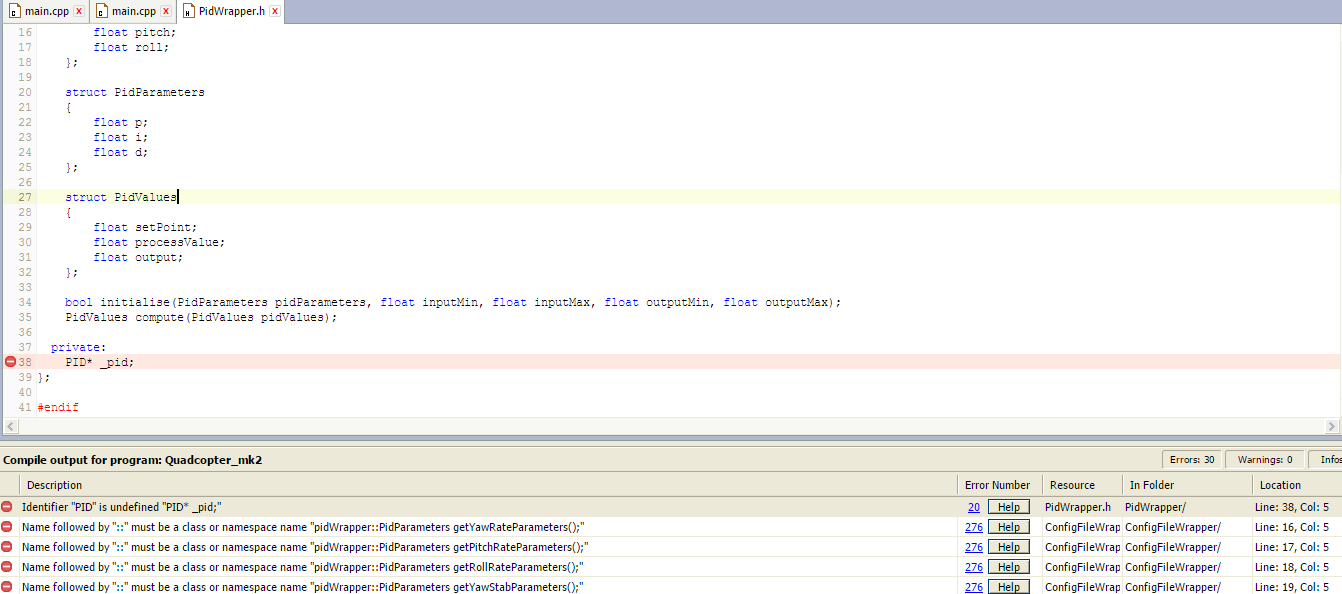1342x594 pixels.
Task: Click the header file icon on PidWrapper.h tab
Action: click(x=188, y=12)
